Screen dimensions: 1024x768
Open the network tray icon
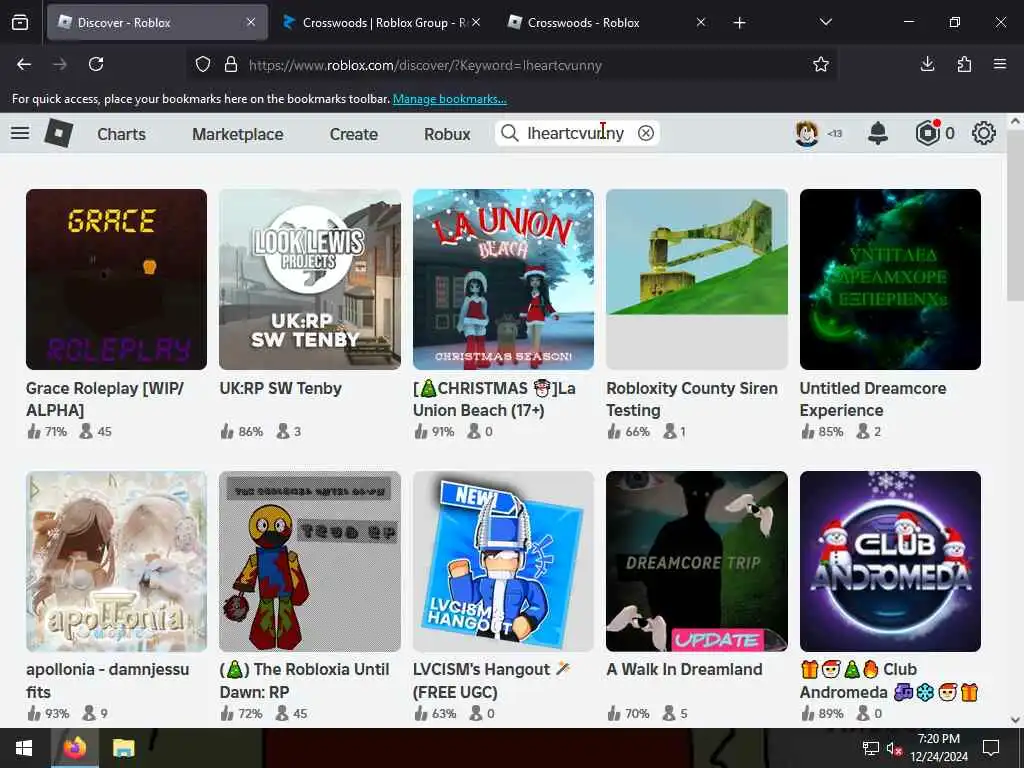click(x=870, y=748)
